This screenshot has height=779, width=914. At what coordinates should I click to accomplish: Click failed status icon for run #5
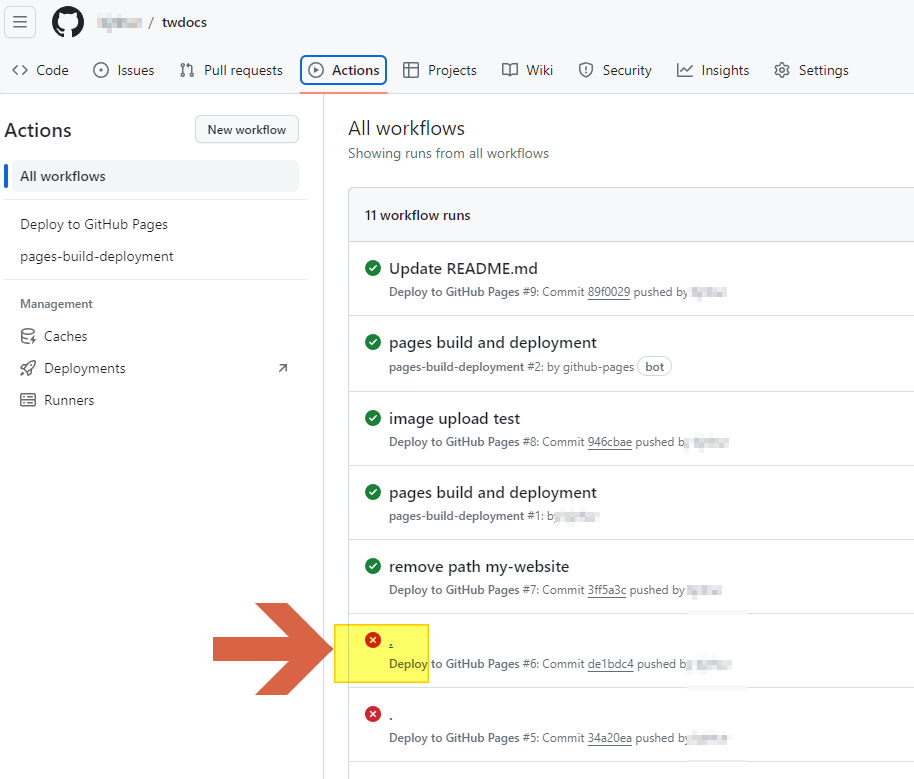(372, 714)
